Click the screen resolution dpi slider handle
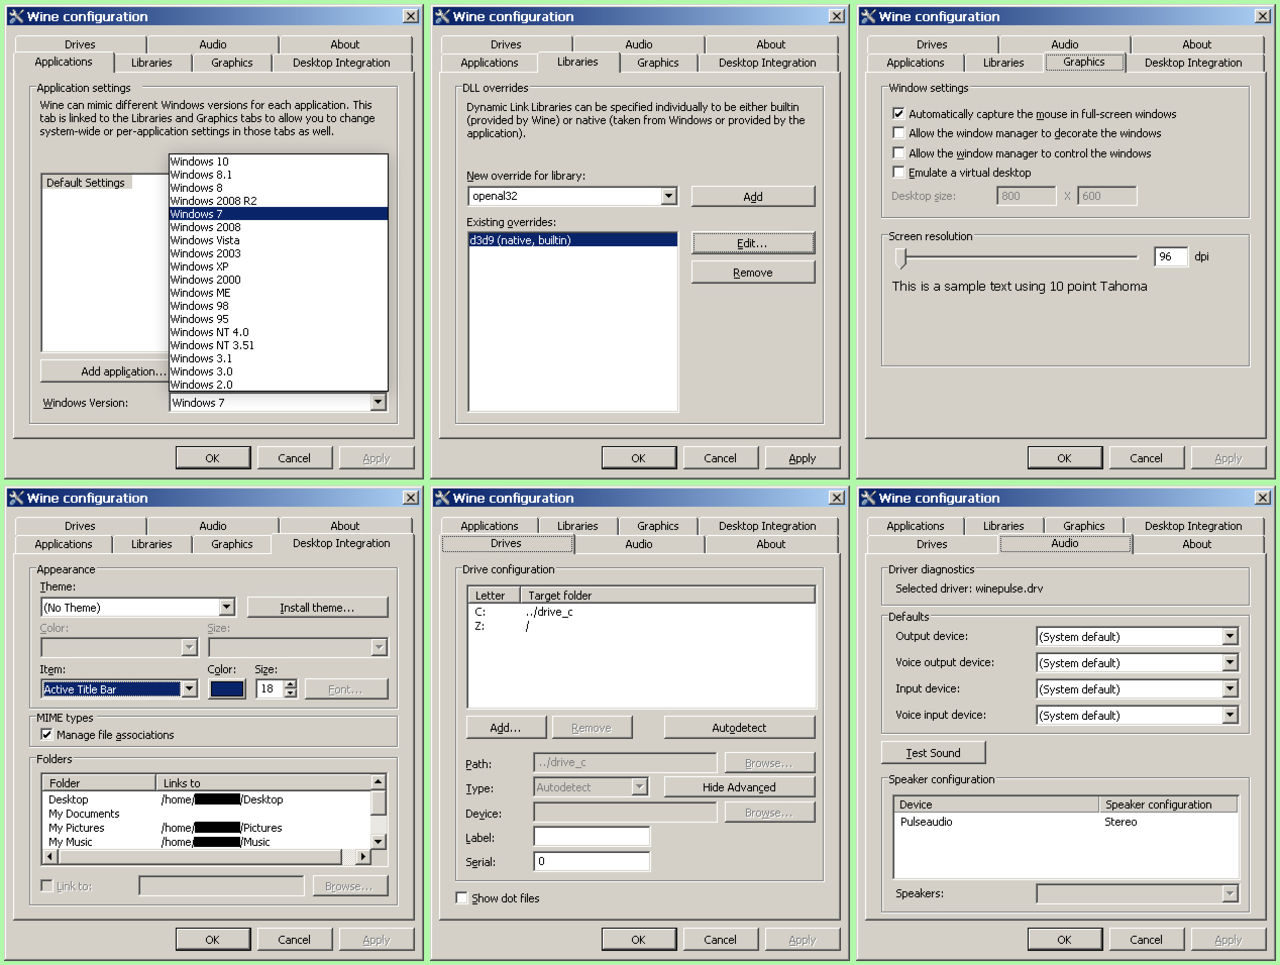Screen dimensions: 1280x965 902,257
